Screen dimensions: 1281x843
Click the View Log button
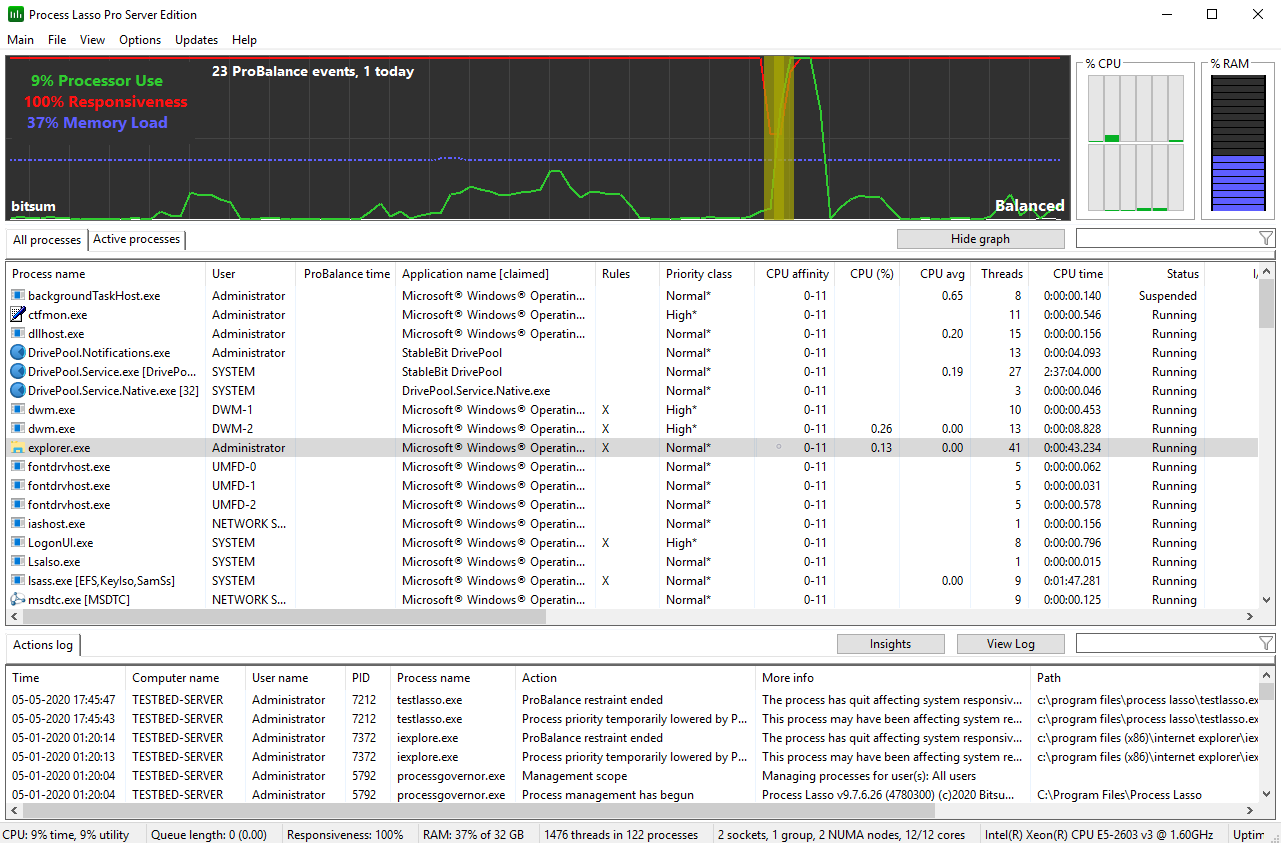coord(1010,644)
